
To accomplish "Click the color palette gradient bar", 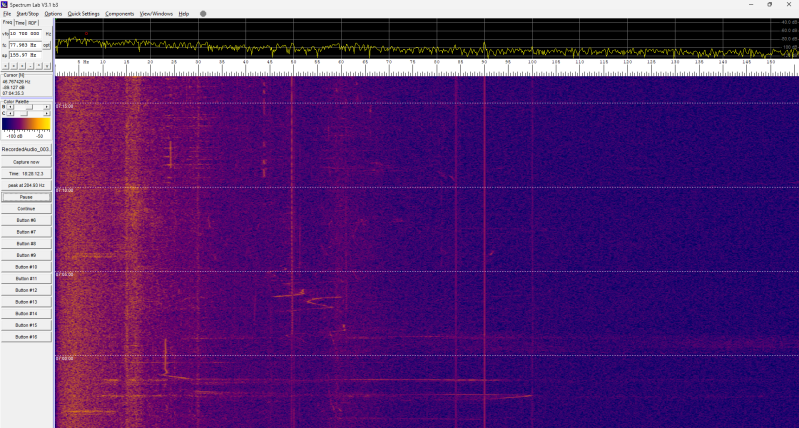I will click(x=26, y=124).
